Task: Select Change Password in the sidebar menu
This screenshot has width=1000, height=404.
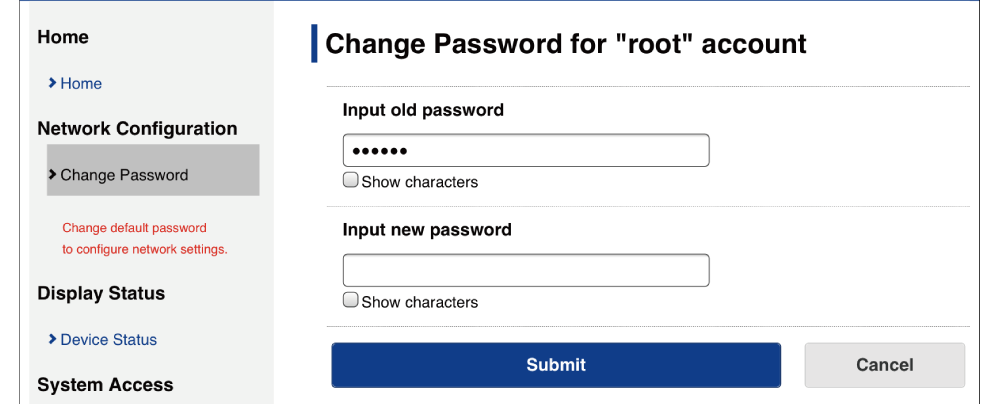Action: click(x=124, y=175)
